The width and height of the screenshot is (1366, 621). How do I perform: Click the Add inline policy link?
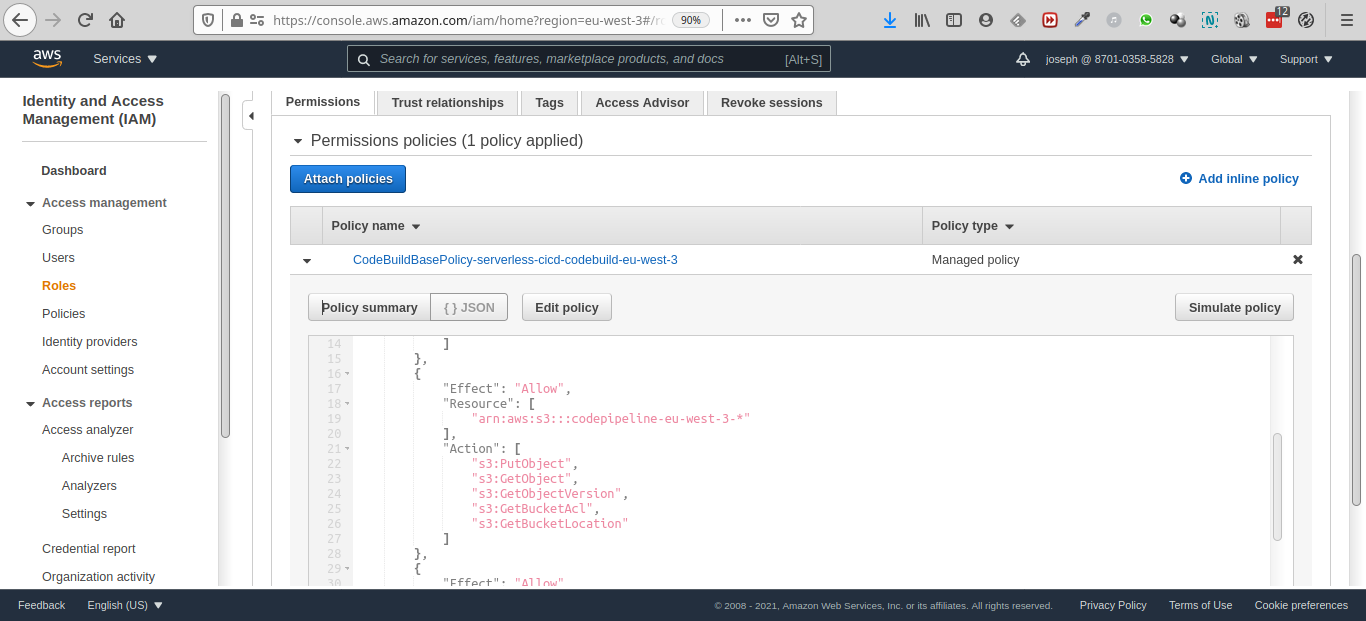1239,179
